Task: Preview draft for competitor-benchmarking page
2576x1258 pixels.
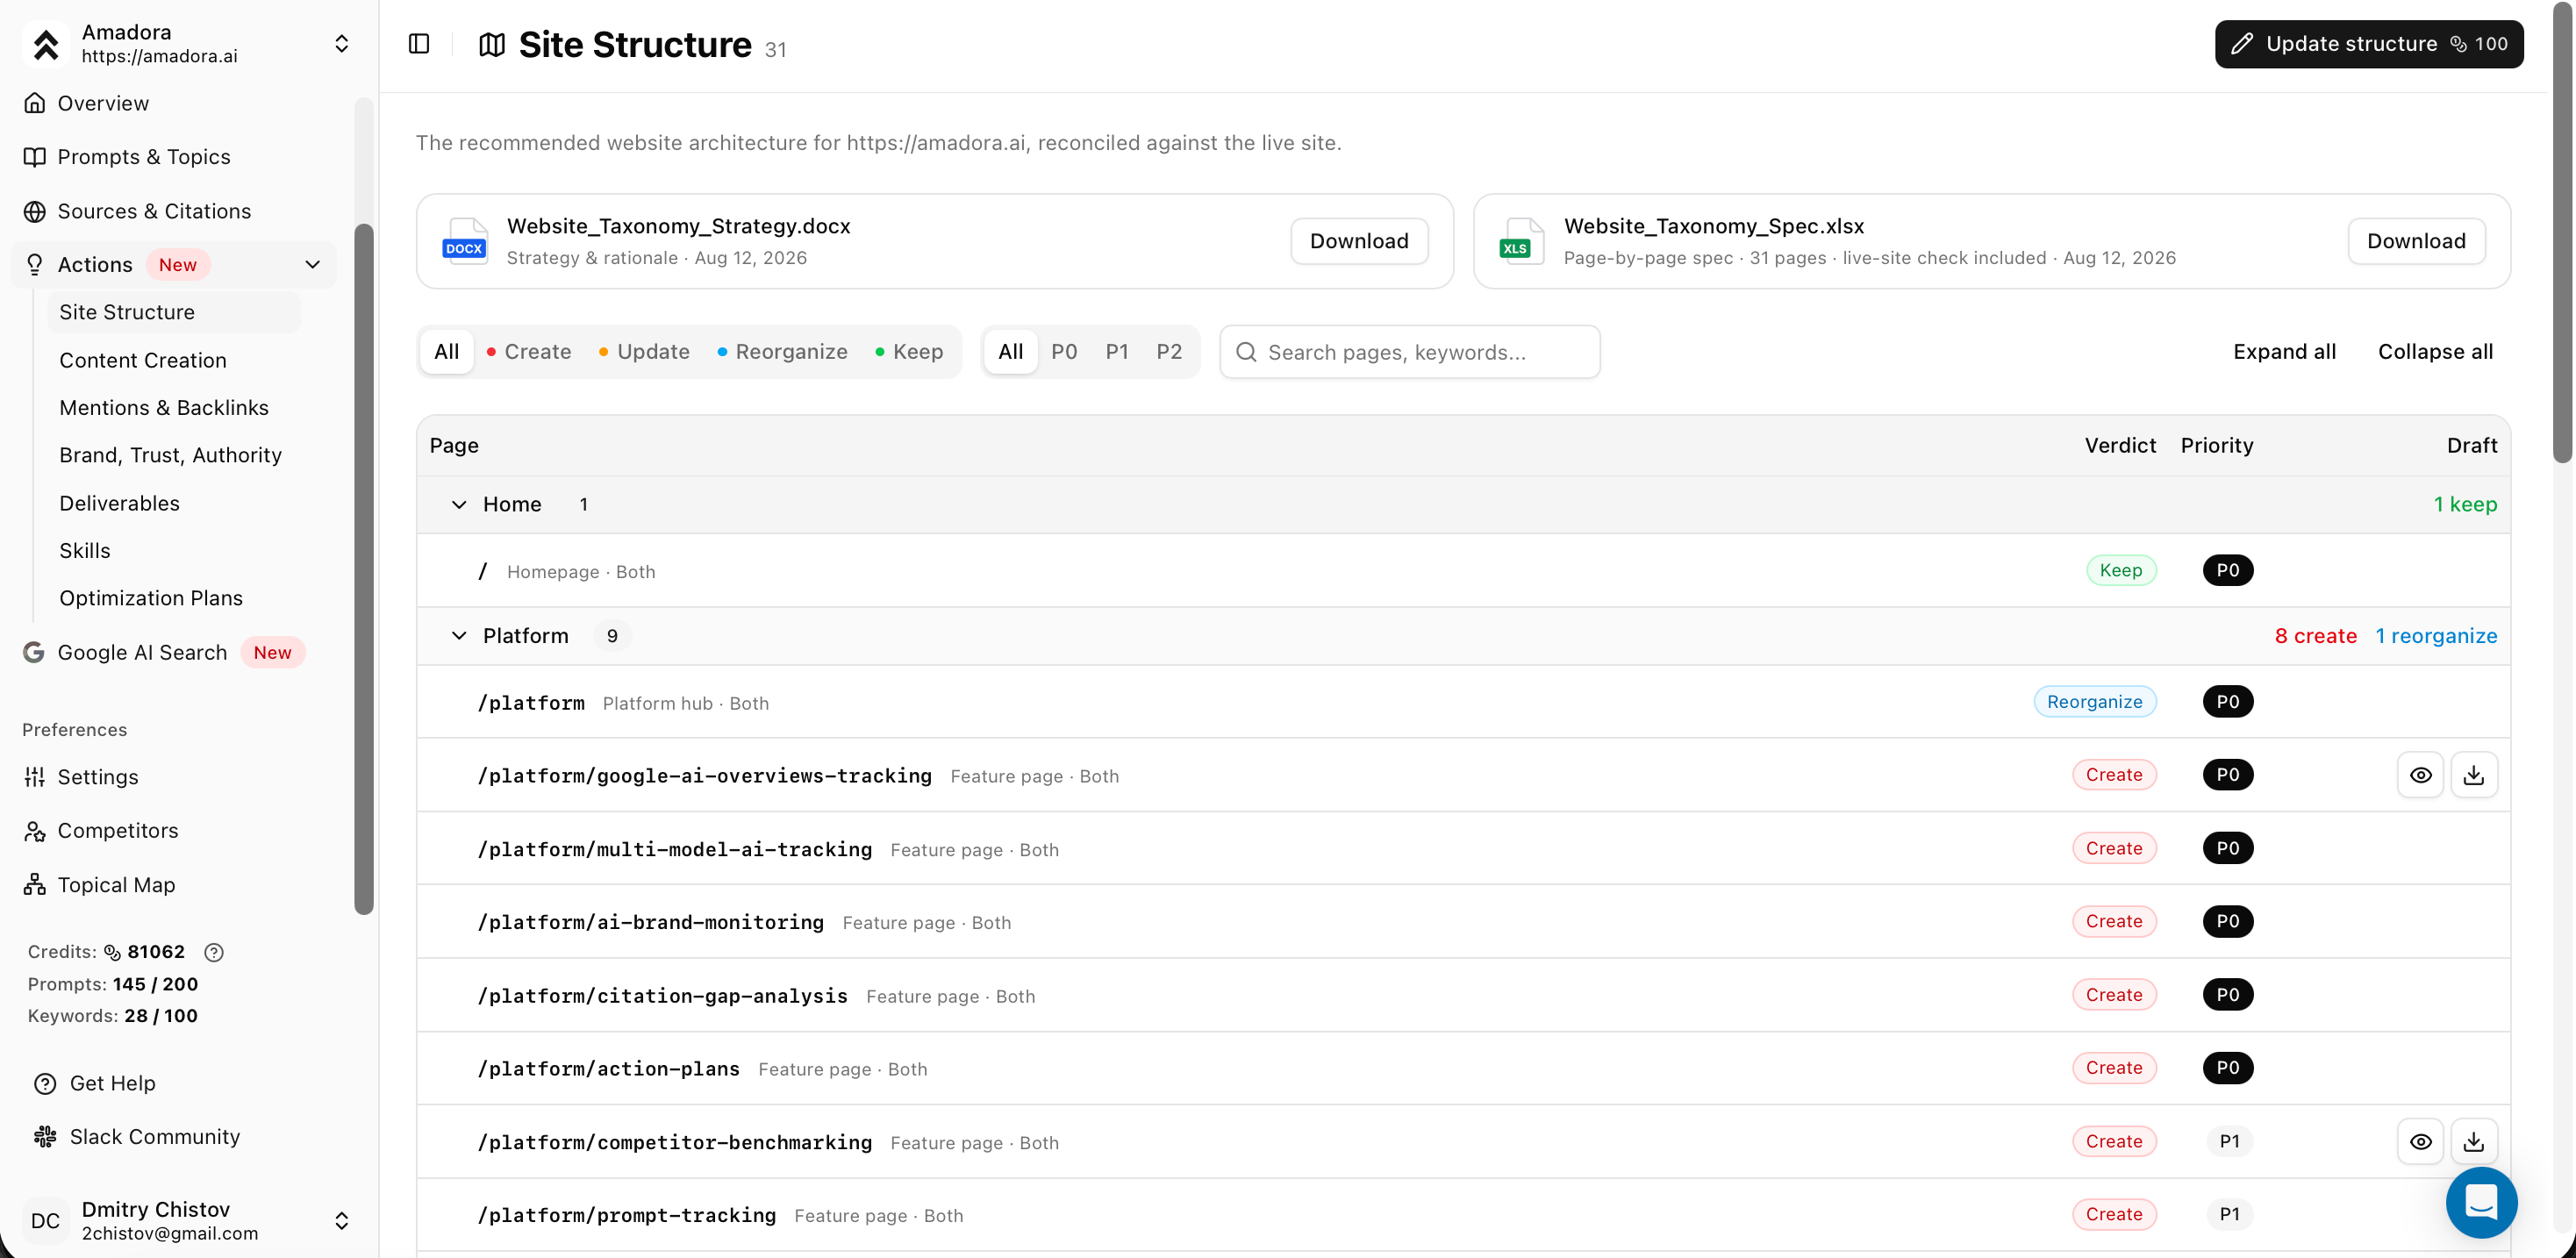Action: pos(2420,1141)
